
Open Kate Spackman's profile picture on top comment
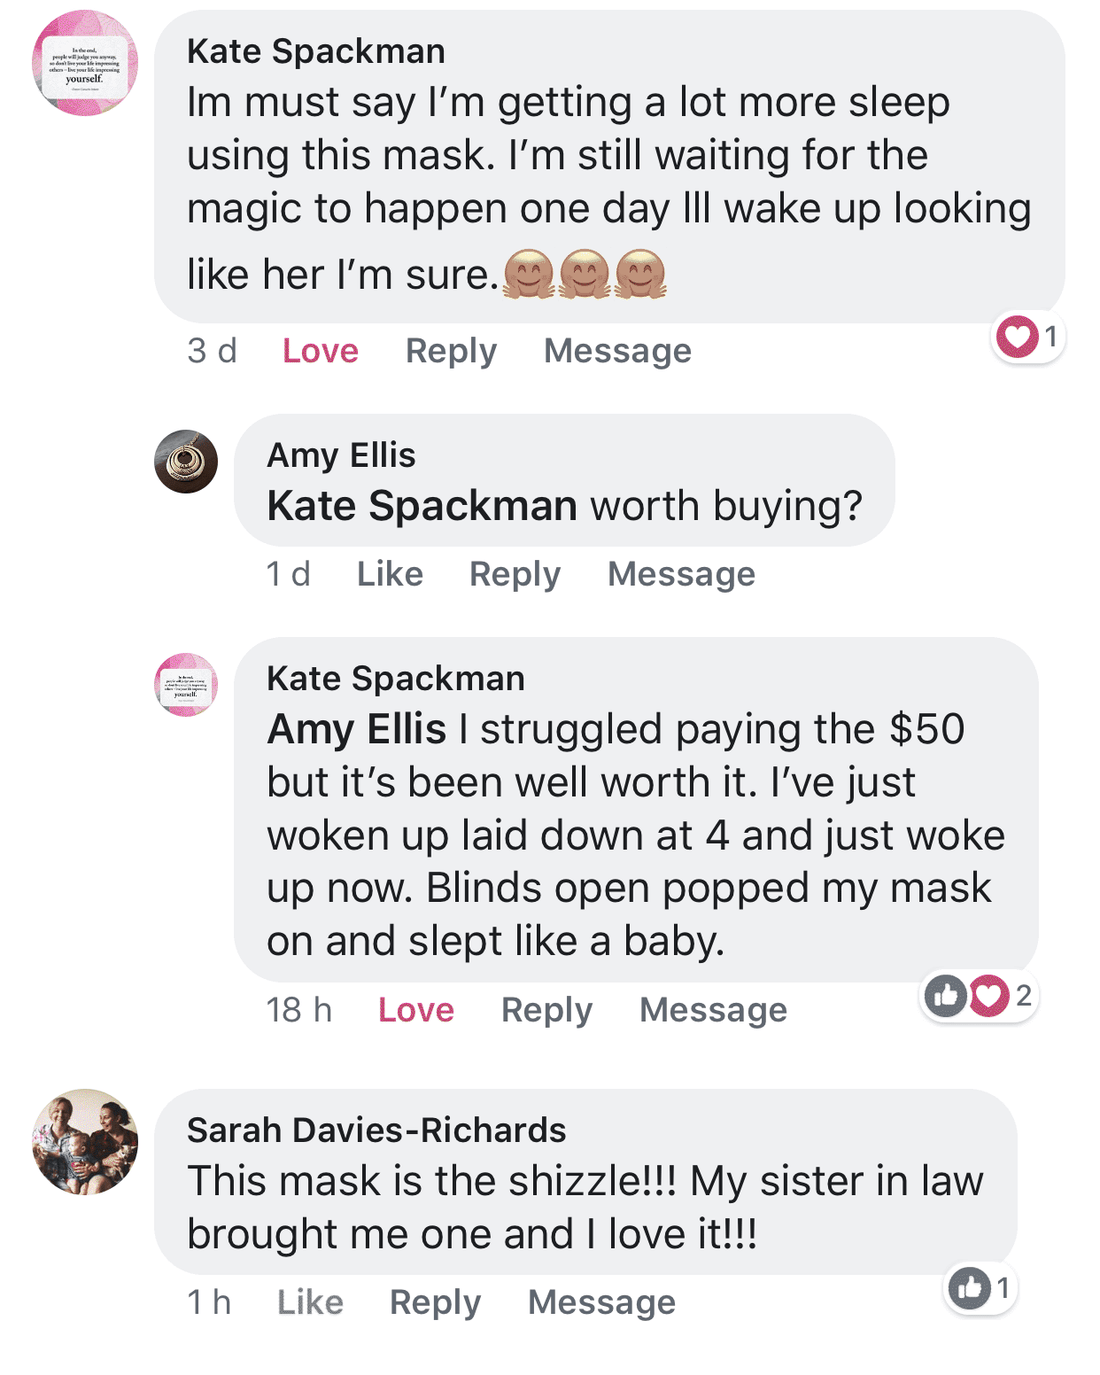tap(85, 63)
